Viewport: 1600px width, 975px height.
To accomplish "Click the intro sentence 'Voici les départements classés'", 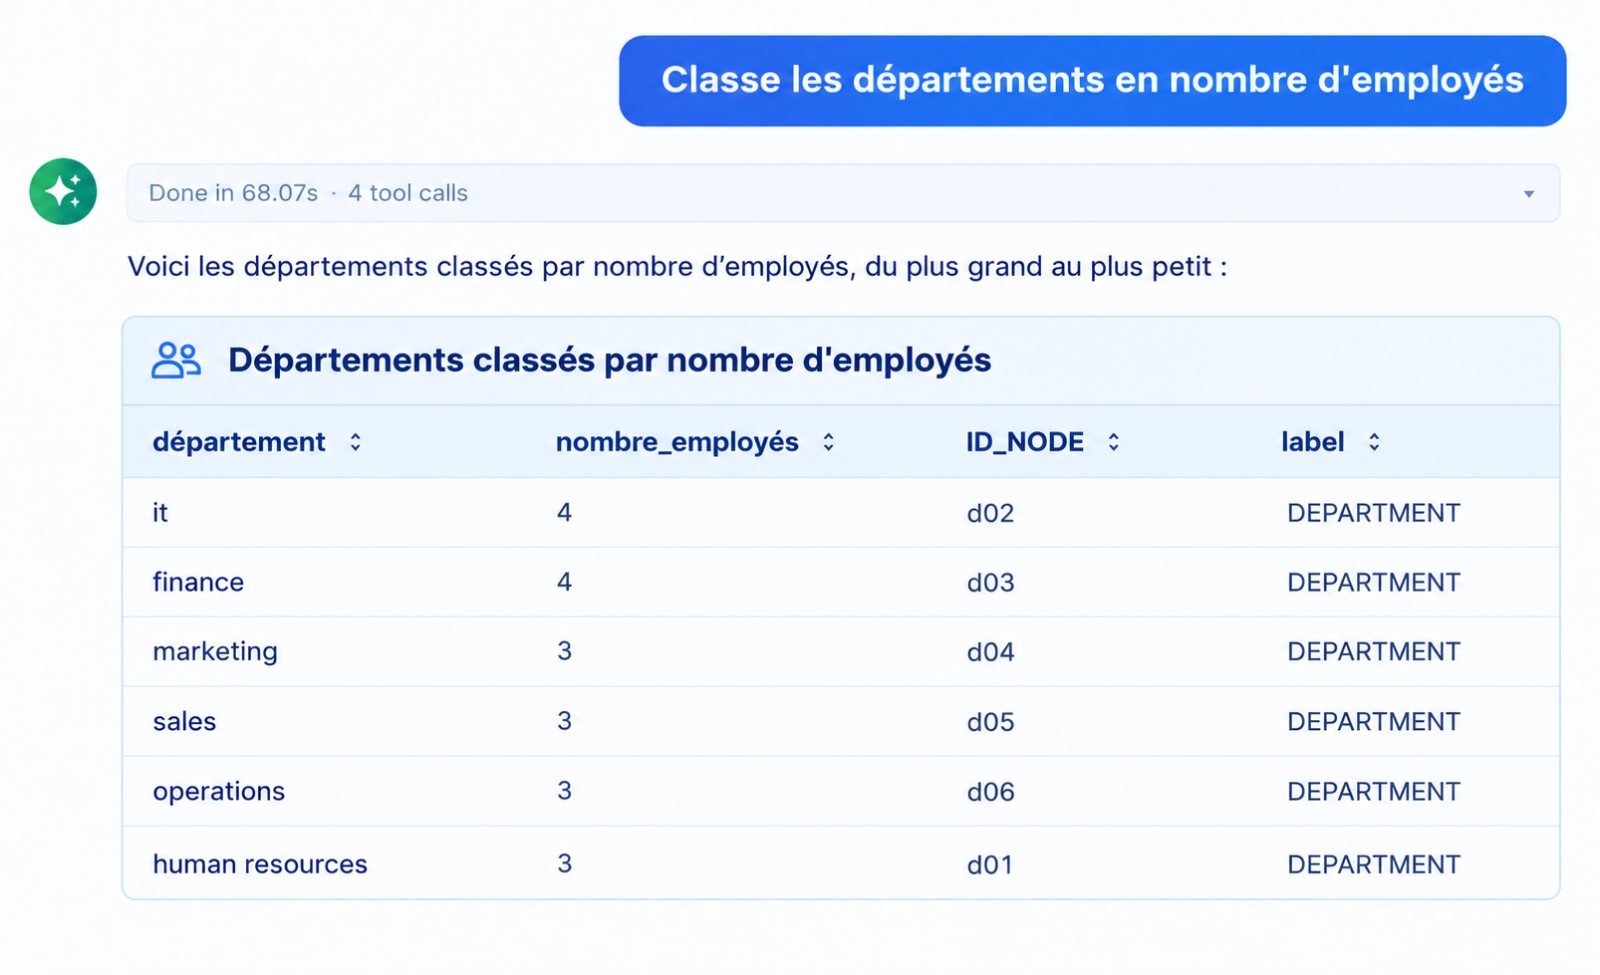I will (x=677, y=267).
